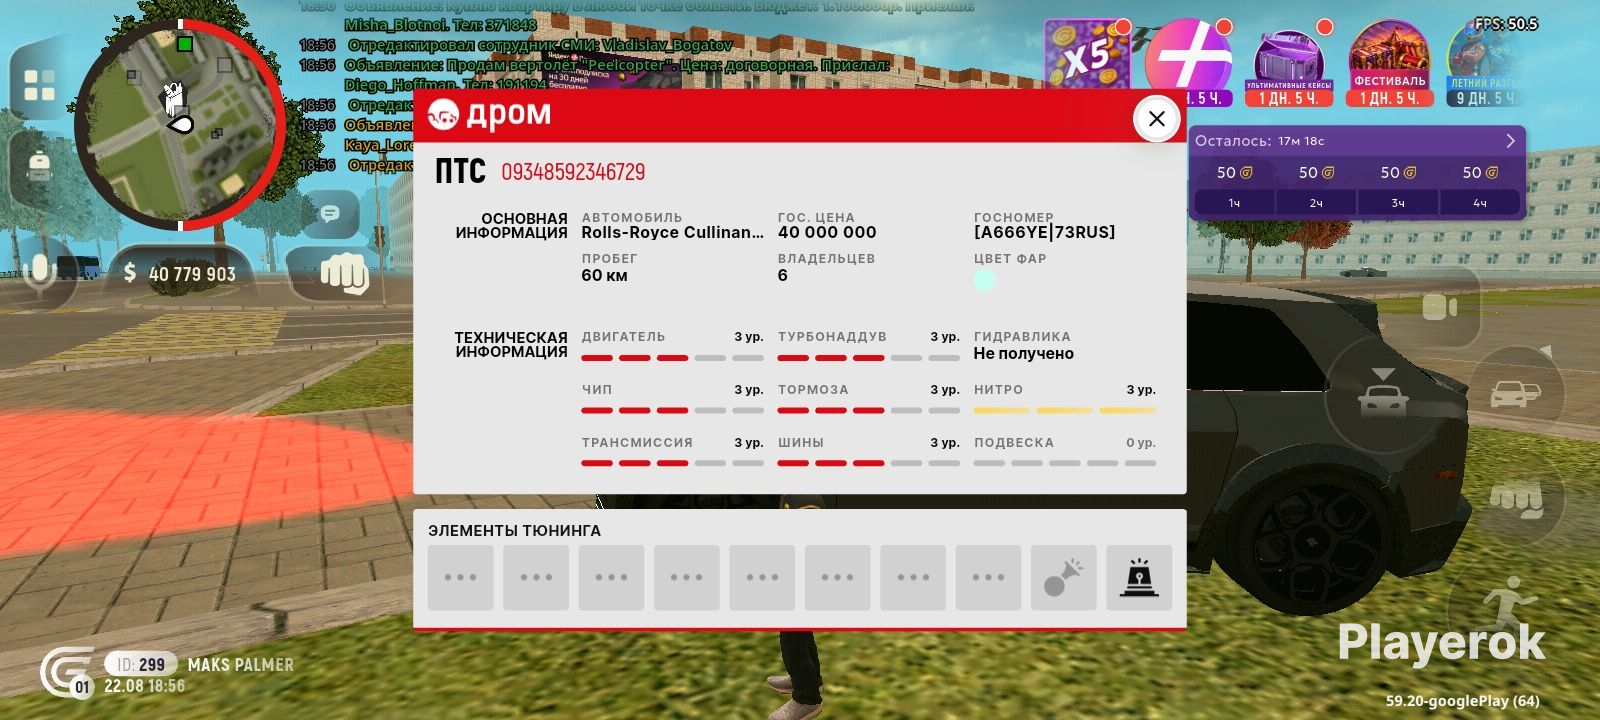Tap the chat bubble icon
The width and height of the screenshot is (1600, 720).
point(329,213)
